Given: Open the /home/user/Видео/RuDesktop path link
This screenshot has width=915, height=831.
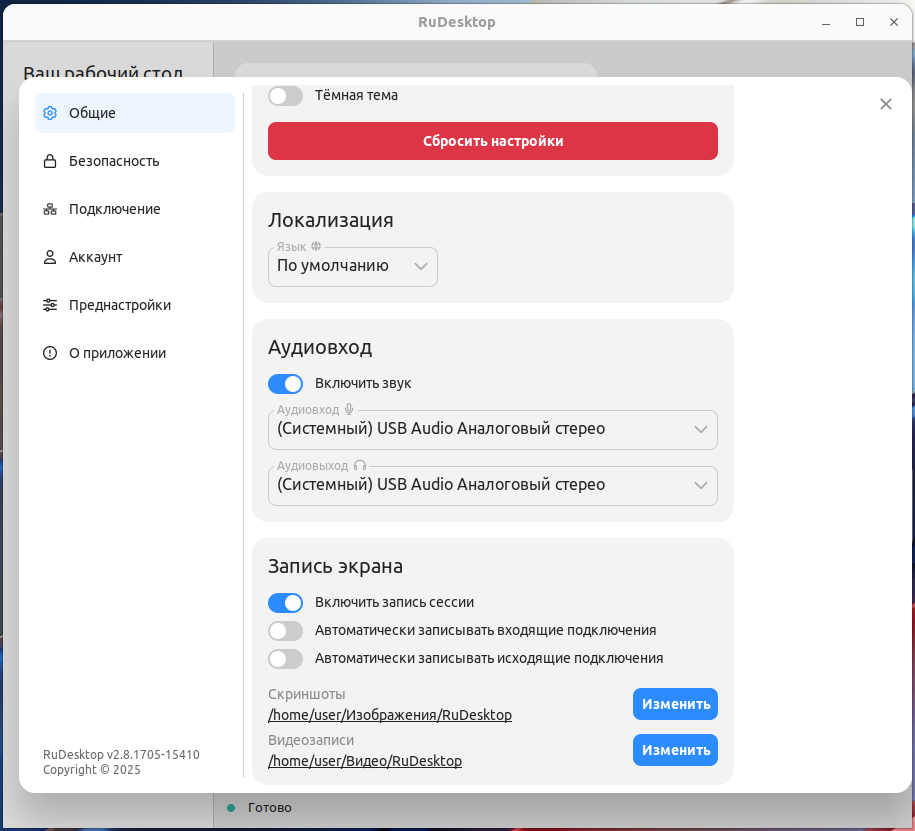Looking at the screenshot, I should [x=365, y=761].
